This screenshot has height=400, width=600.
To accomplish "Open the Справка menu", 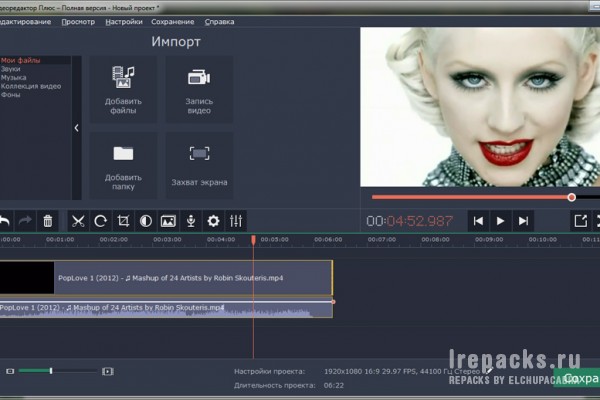I will tap(219, 22).
